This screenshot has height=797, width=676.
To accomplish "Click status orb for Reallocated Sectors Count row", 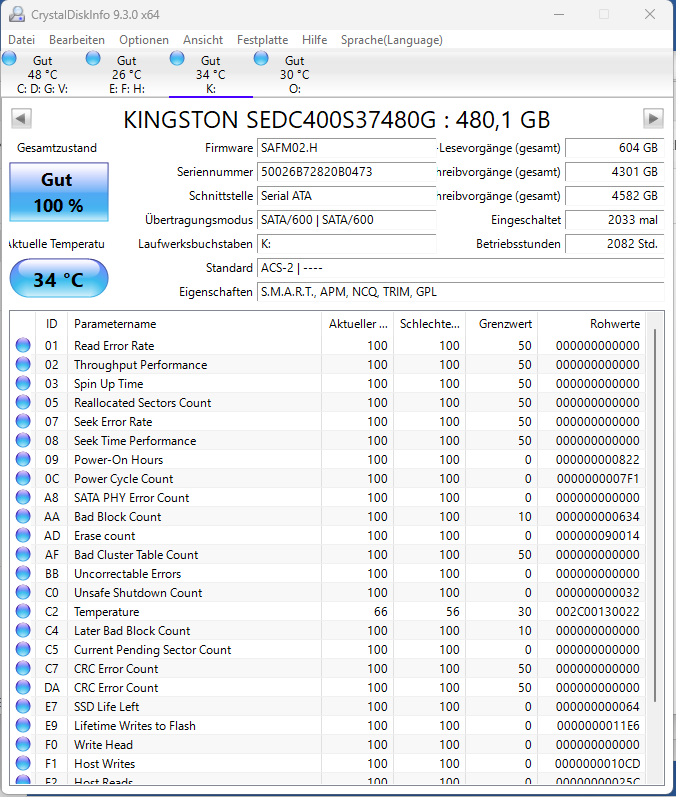I will [23, 402].
